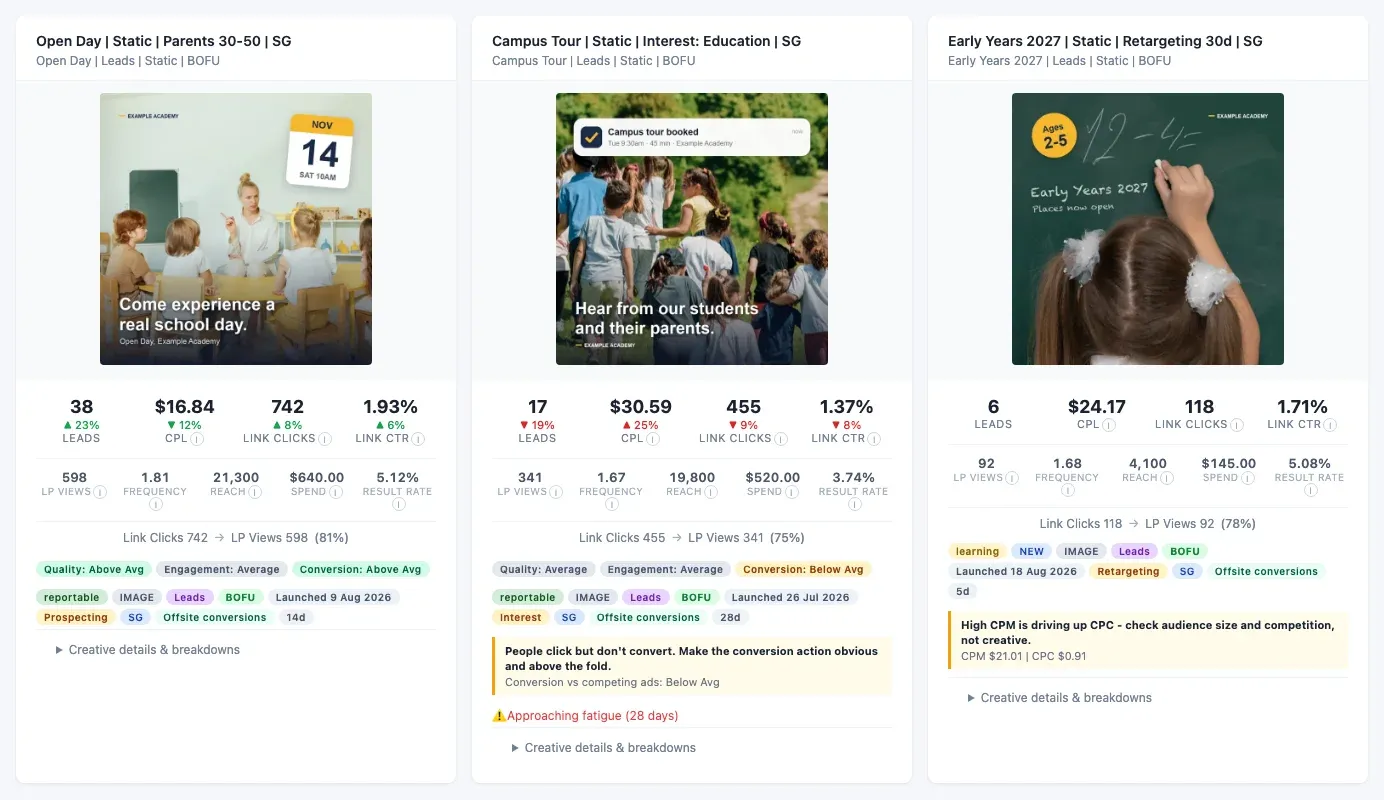Click Result Rate info icon in Early Years card
Image resolution: width=1384 pixels, height=800 pixels.
pyautogui.click(x=1310, y=491)
